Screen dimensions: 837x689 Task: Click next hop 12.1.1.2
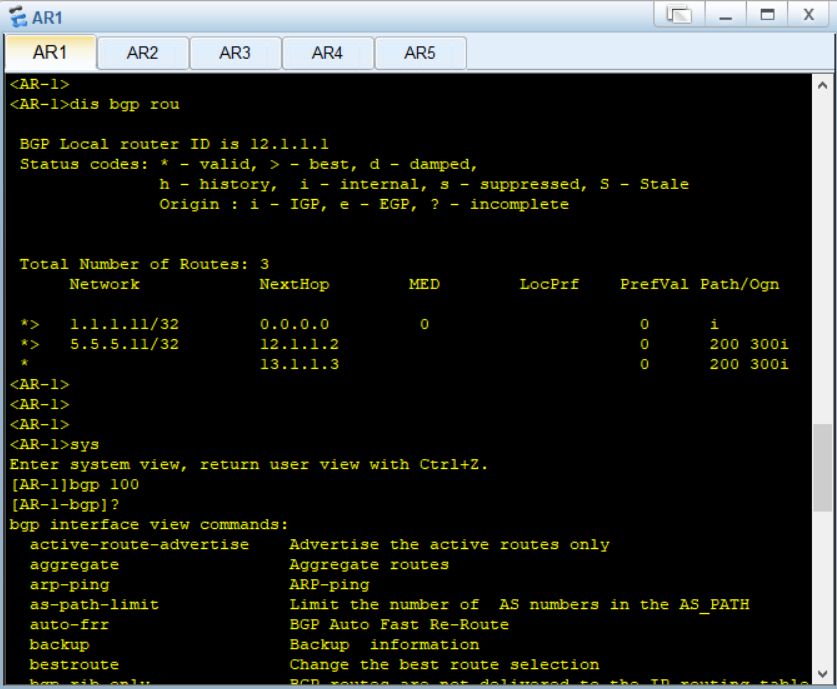pyautogui.click(x=299, y=344)
